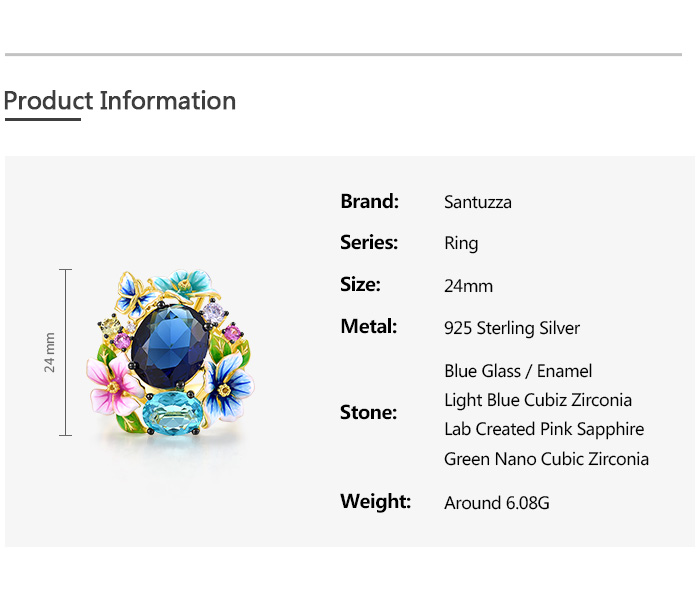Select the 925 Sterling Silver text
This screenshot has width=700, height=607.
[512, 328]
